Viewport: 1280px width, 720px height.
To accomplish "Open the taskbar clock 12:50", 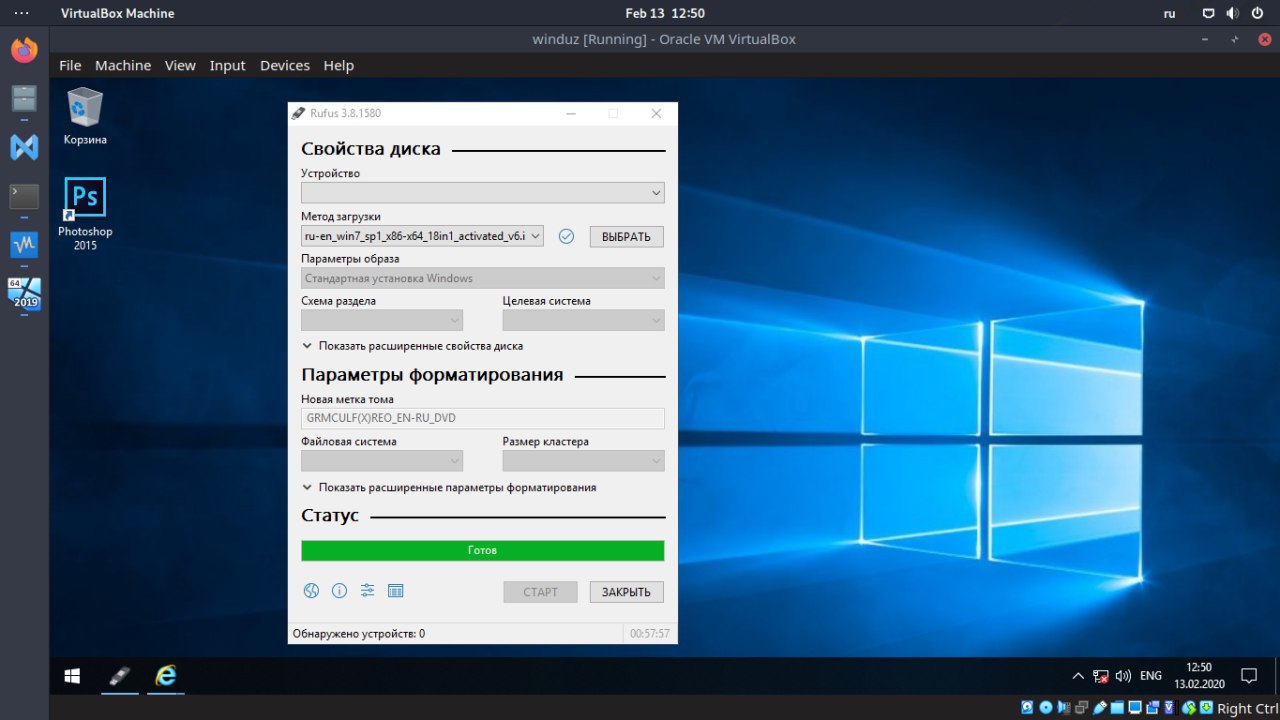I will click(1199, 676).
